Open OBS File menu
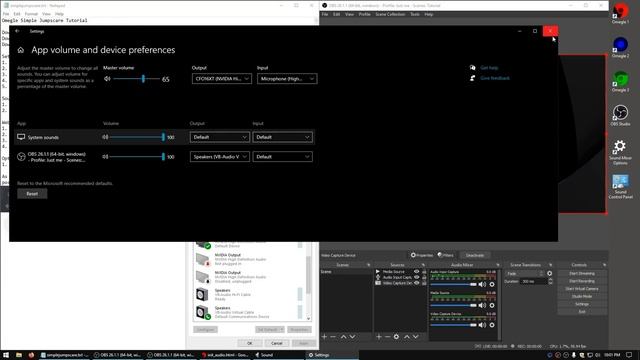The image size is (640, 360). point(325,14)
